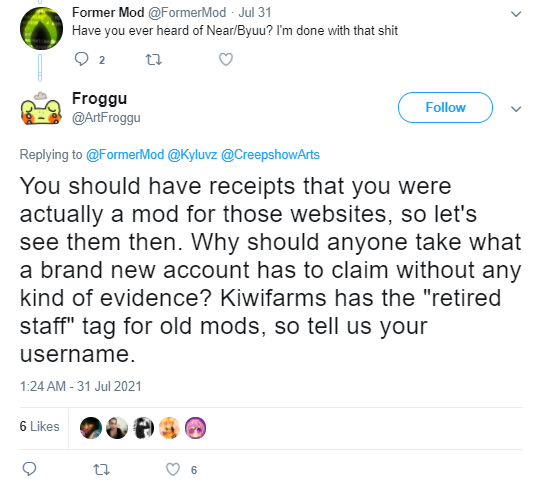Open first liker's dark avatar
This screenshot has height=493, width=548.
[91, 428]
